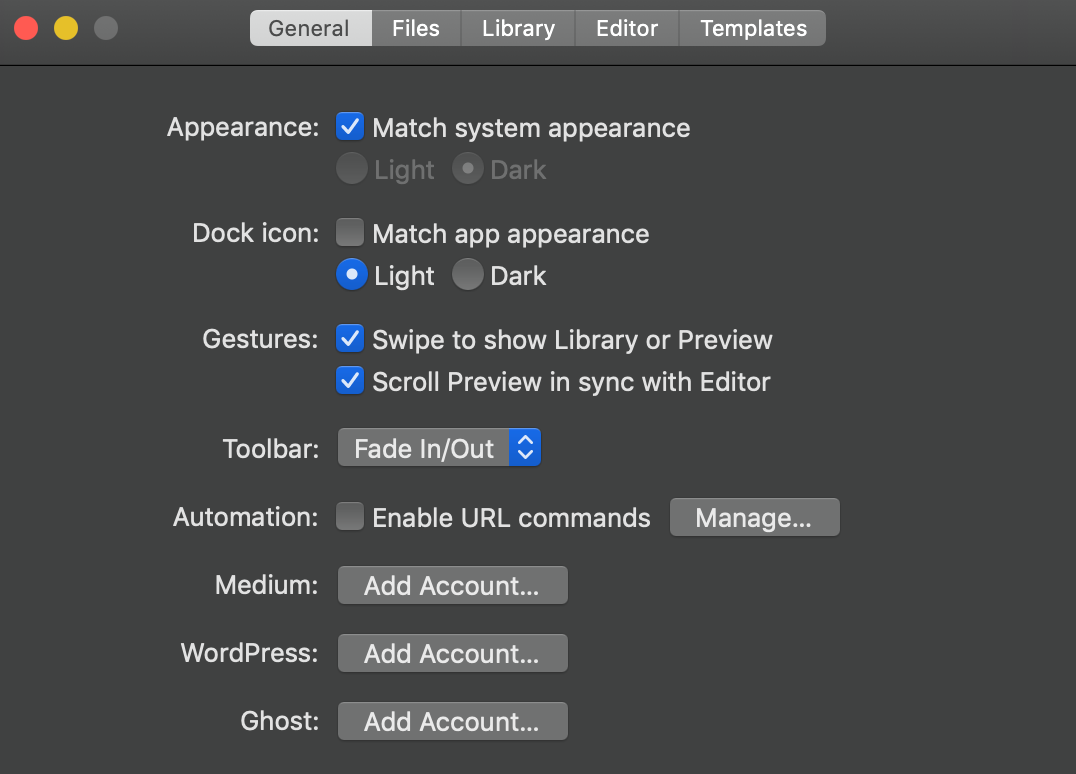Click the Manage... automation button
The width and height of the screenshot is (1076, 774).
point(754,517)
